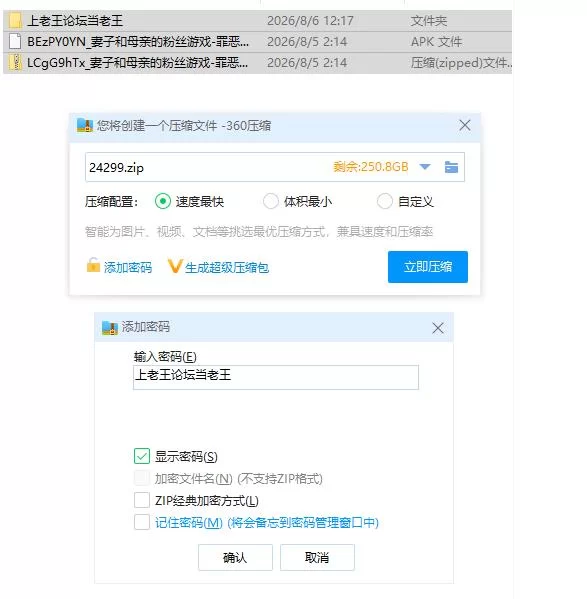The image size is (587, 599).
Task: Confirm password with the 确认 button
Action: coord(235,557)
